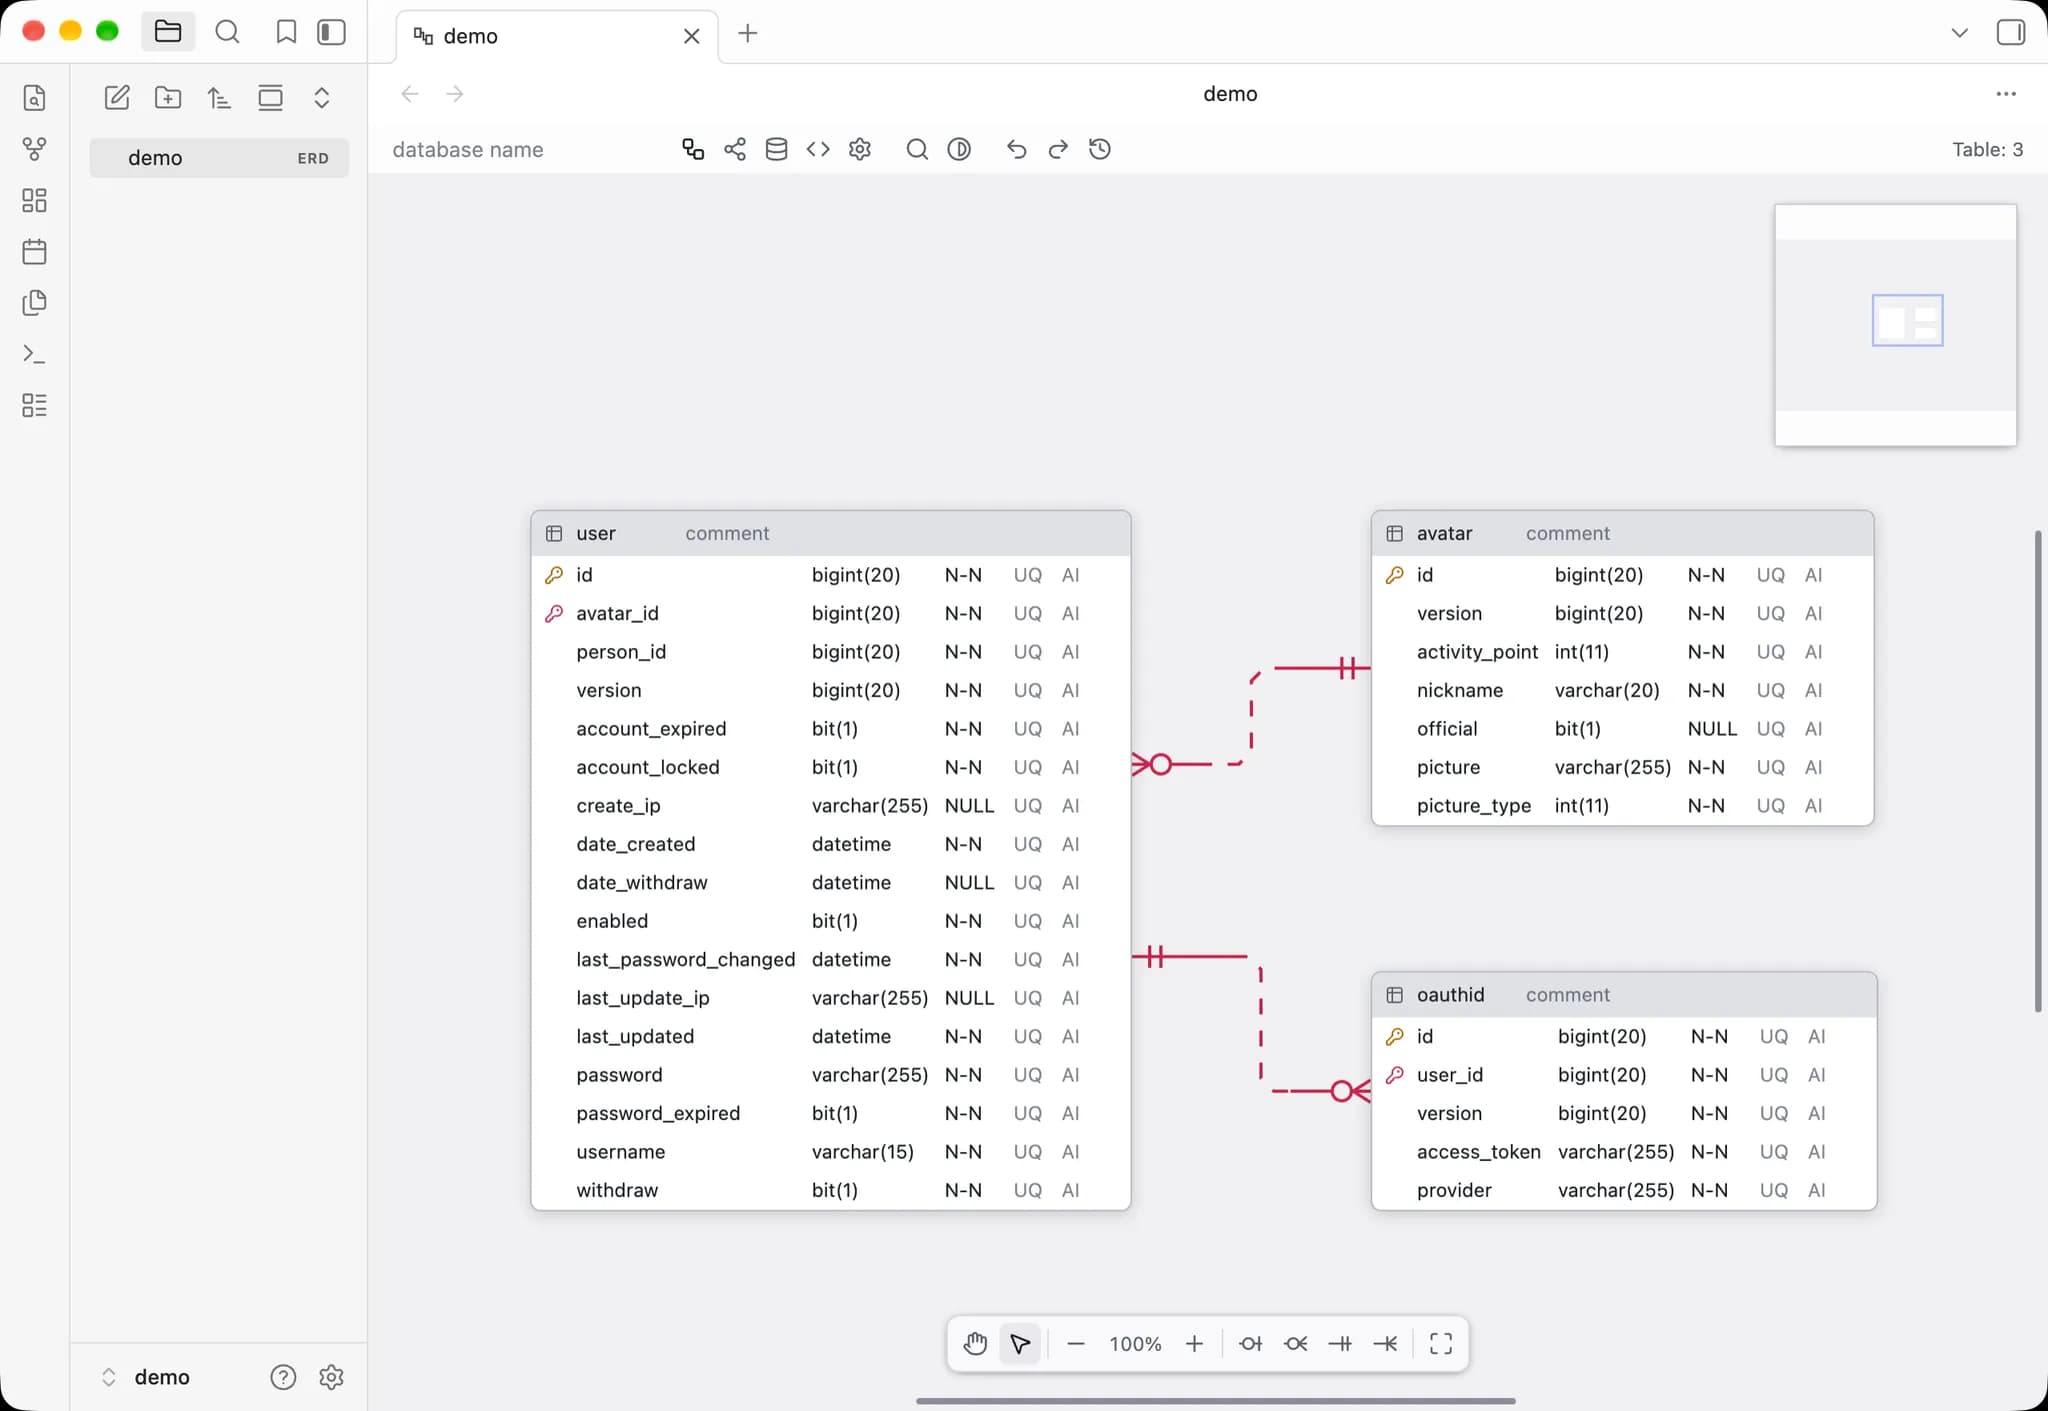Open the vault switcher demo
The image size is (2048, 1411).
click(147, 1377)
